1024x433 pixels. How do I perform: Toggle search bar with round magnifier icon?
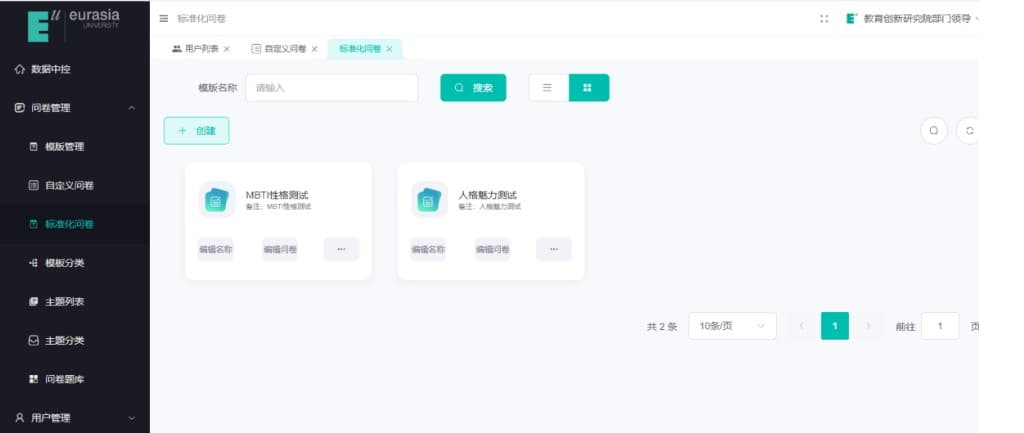[934, 131]
